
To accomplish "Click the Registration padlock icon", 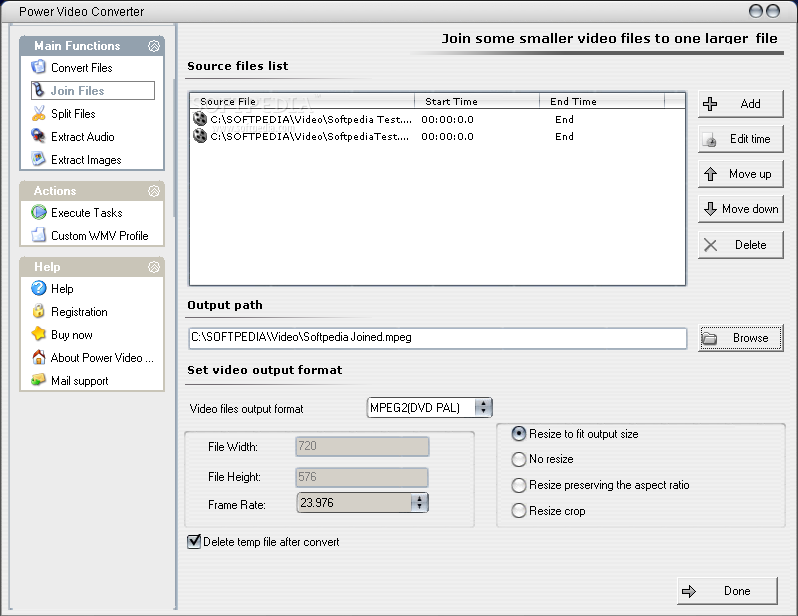I will (39, 311).
